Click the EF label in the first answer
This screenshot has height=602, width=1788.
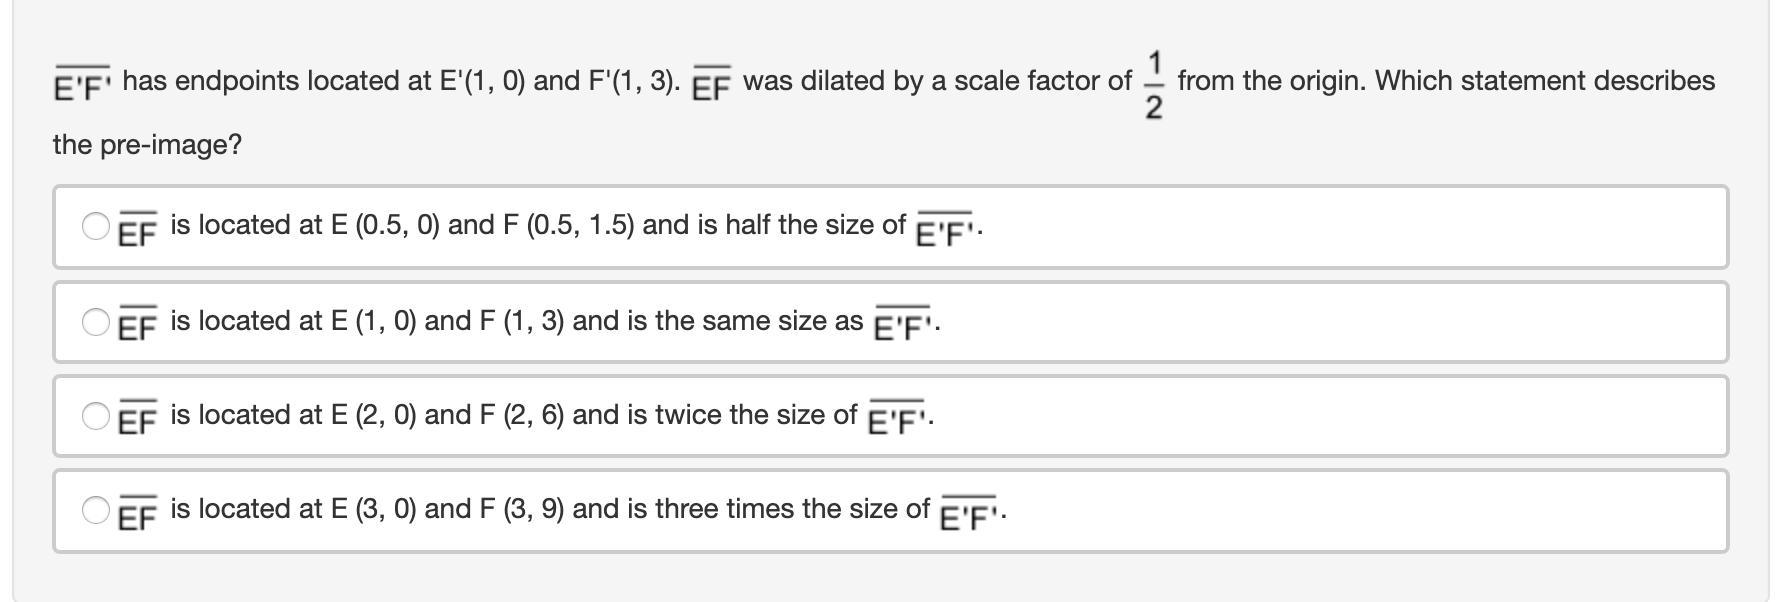pyautogui.click(x=137, y=231)
